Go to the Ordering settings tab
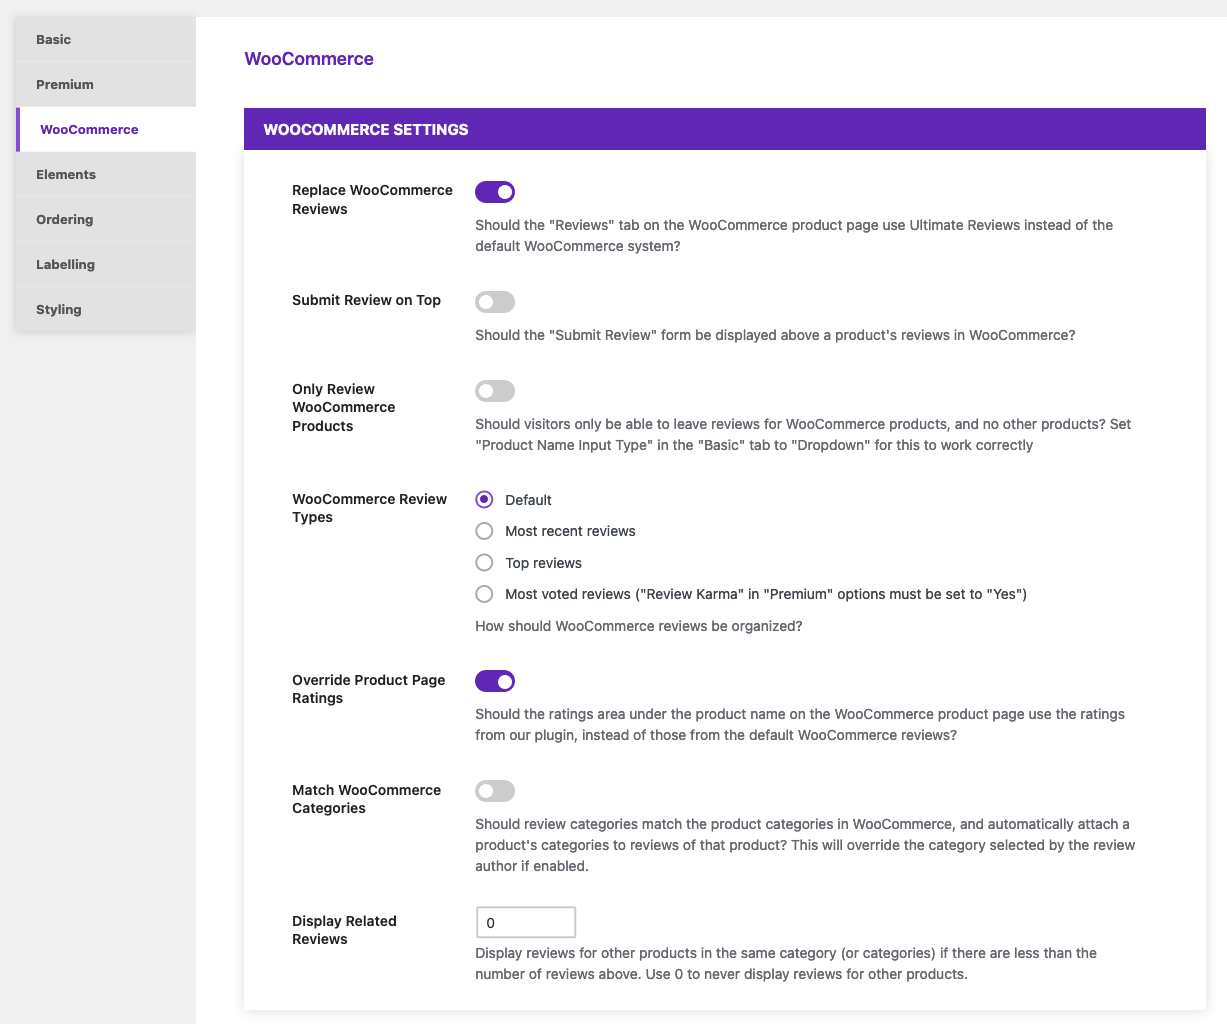1227x1024 pixels. (x=106, y=220)
